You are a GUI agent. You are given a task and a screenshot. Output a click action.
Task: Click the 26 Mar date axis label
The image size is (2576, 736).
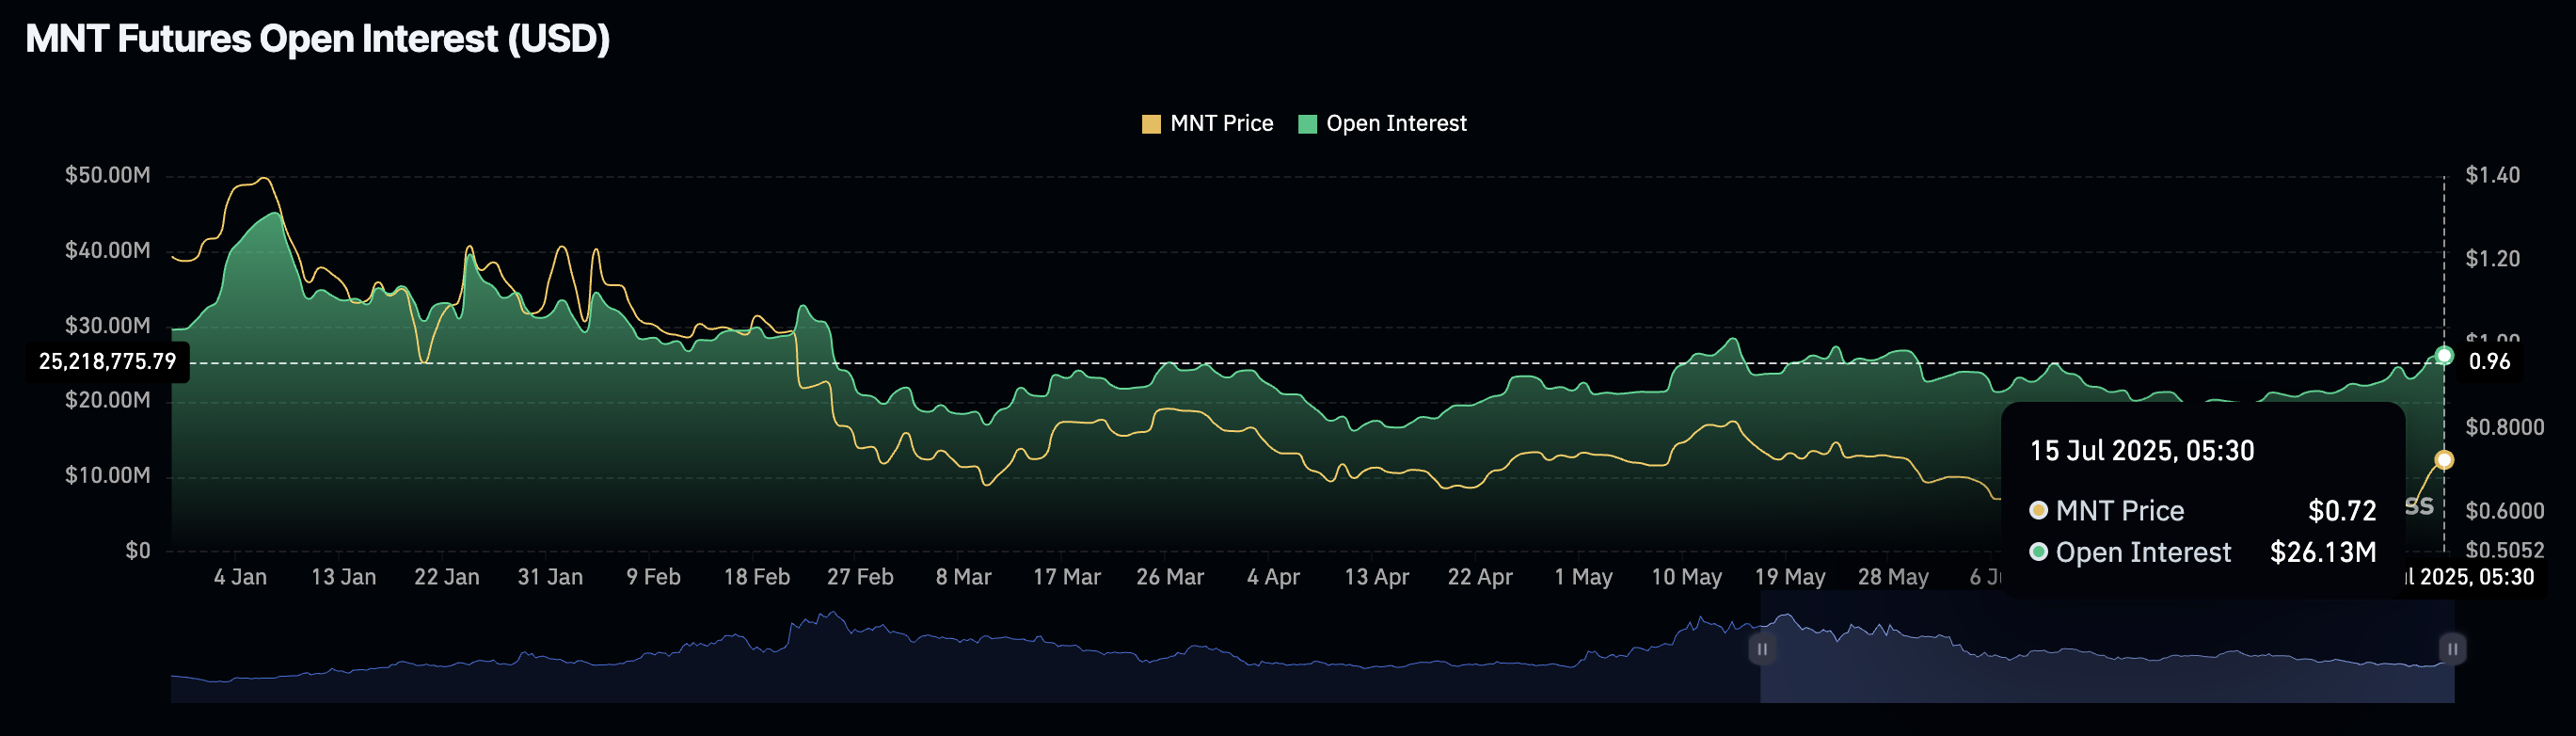(x=1170, y=577)
